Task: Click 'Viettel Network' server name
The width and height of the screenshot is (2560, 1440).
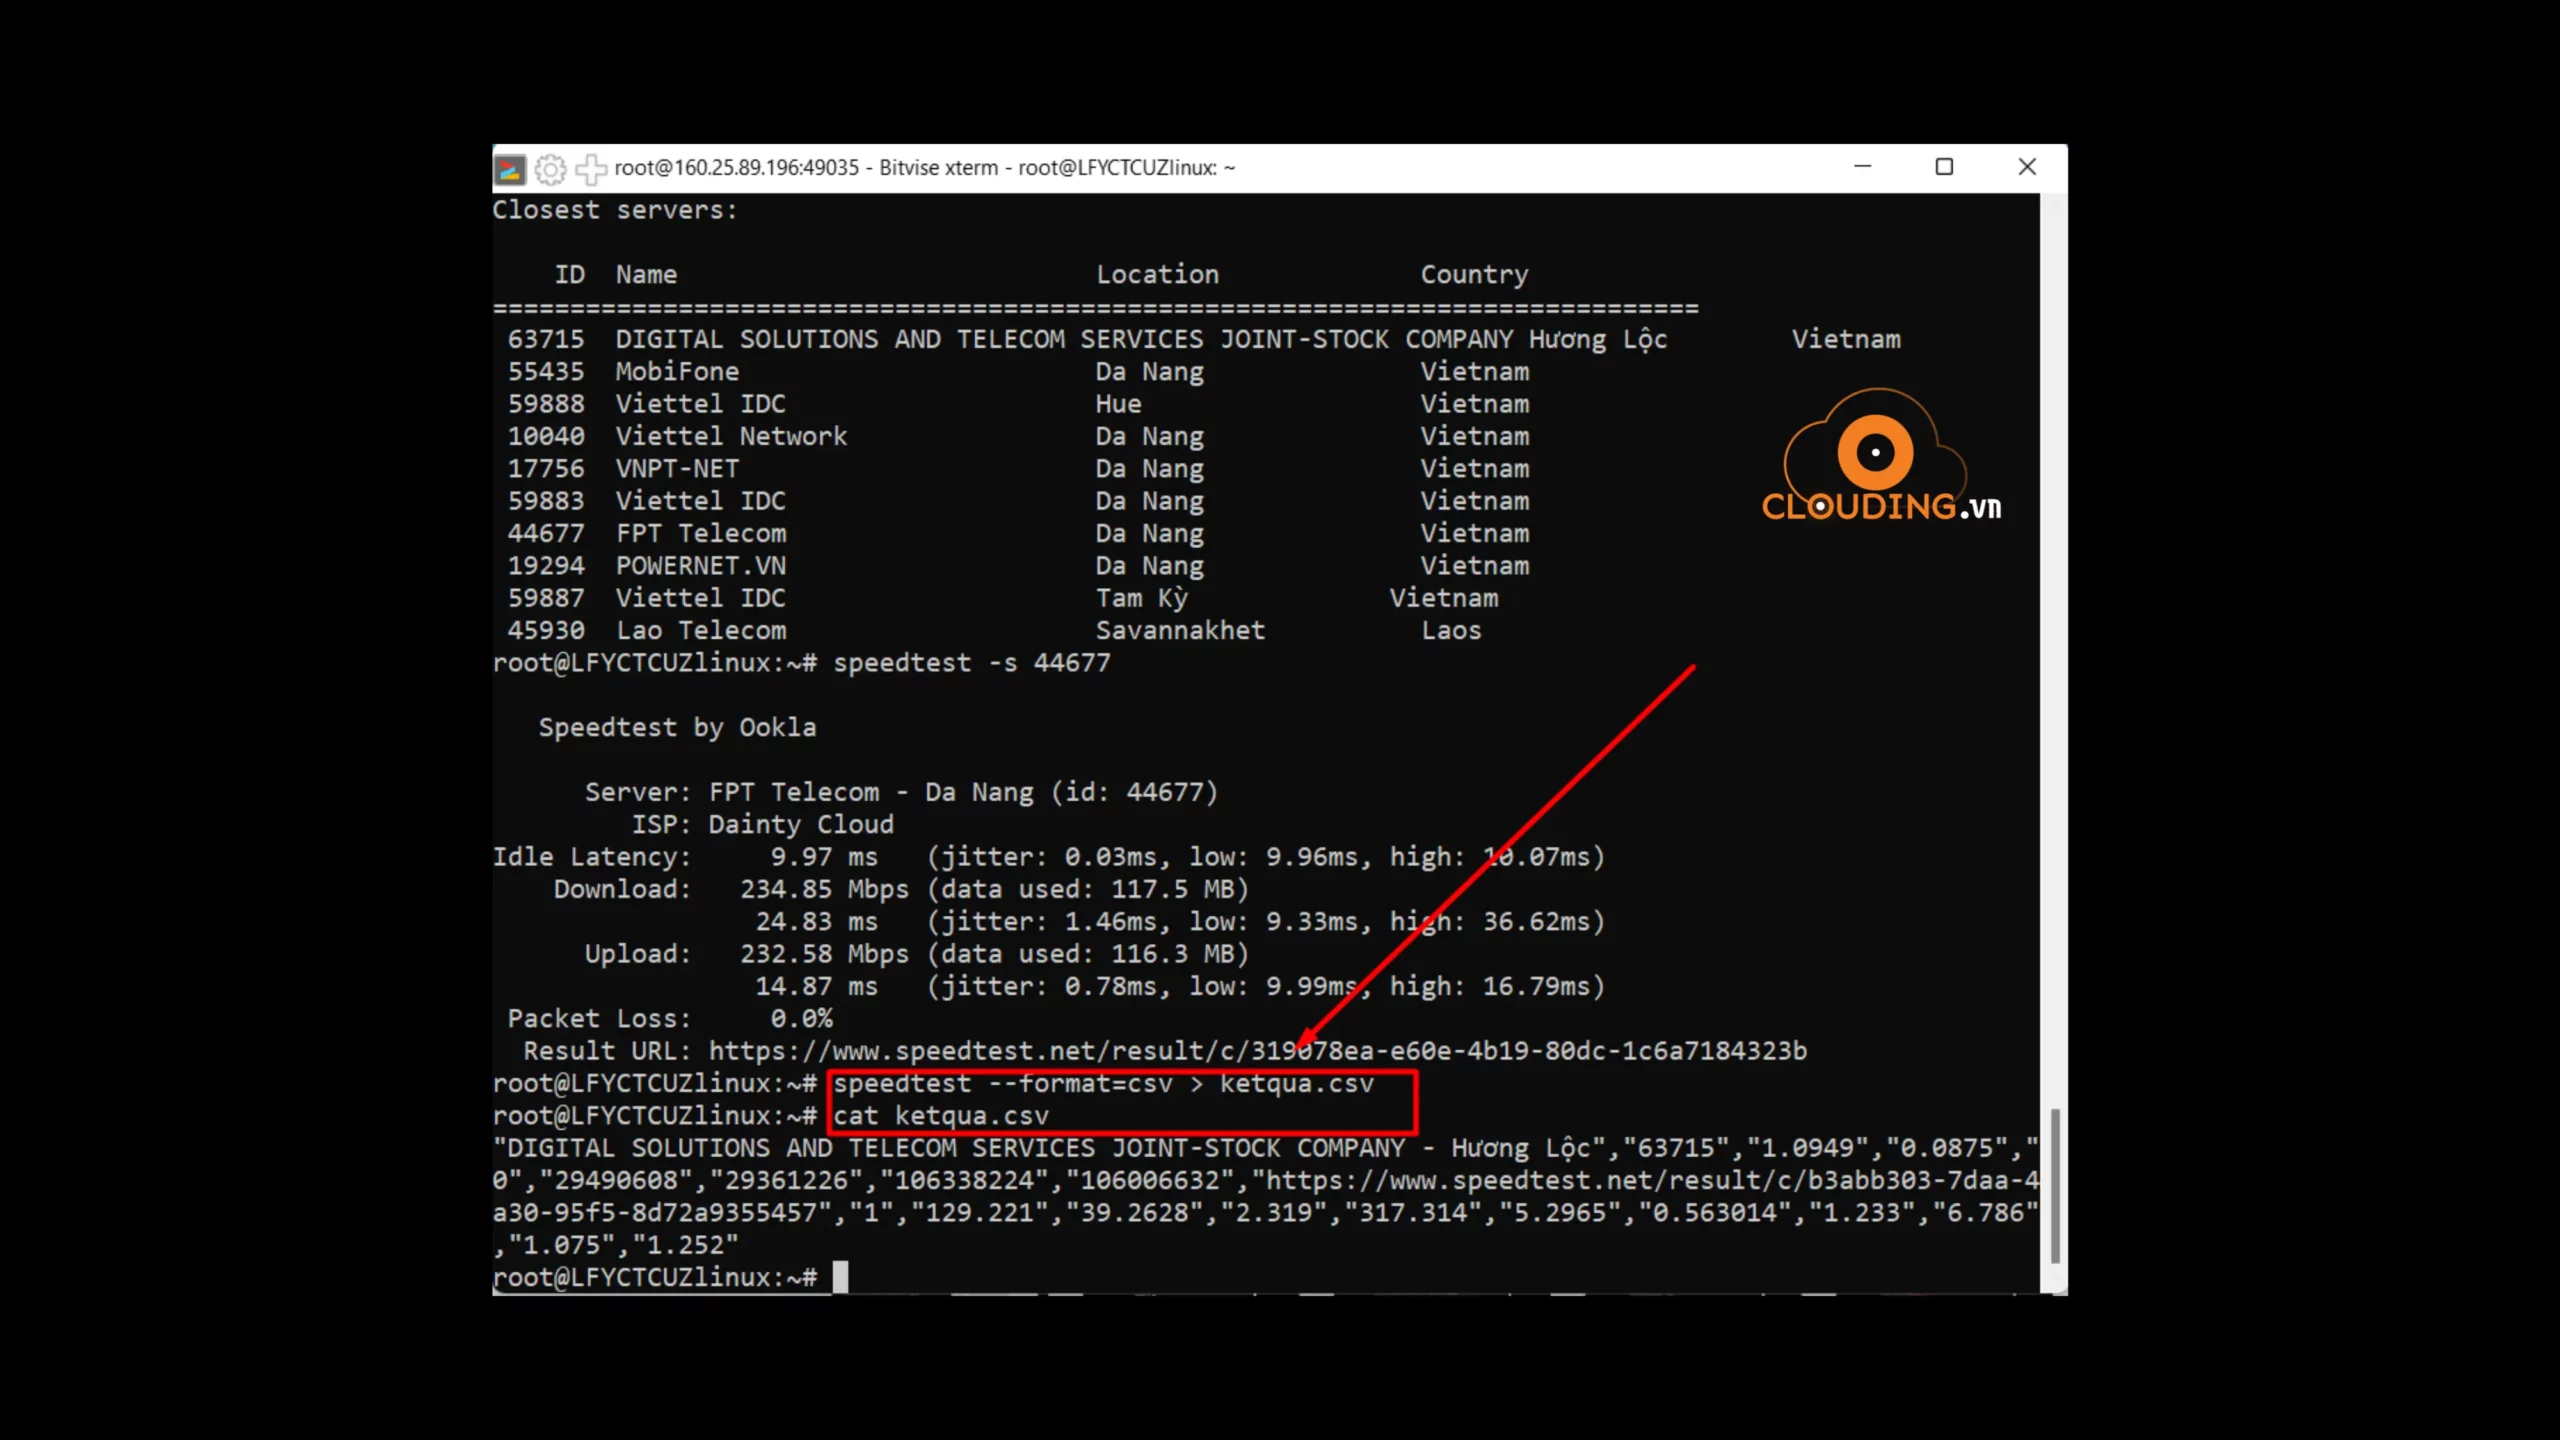Action: pos(731,436)
